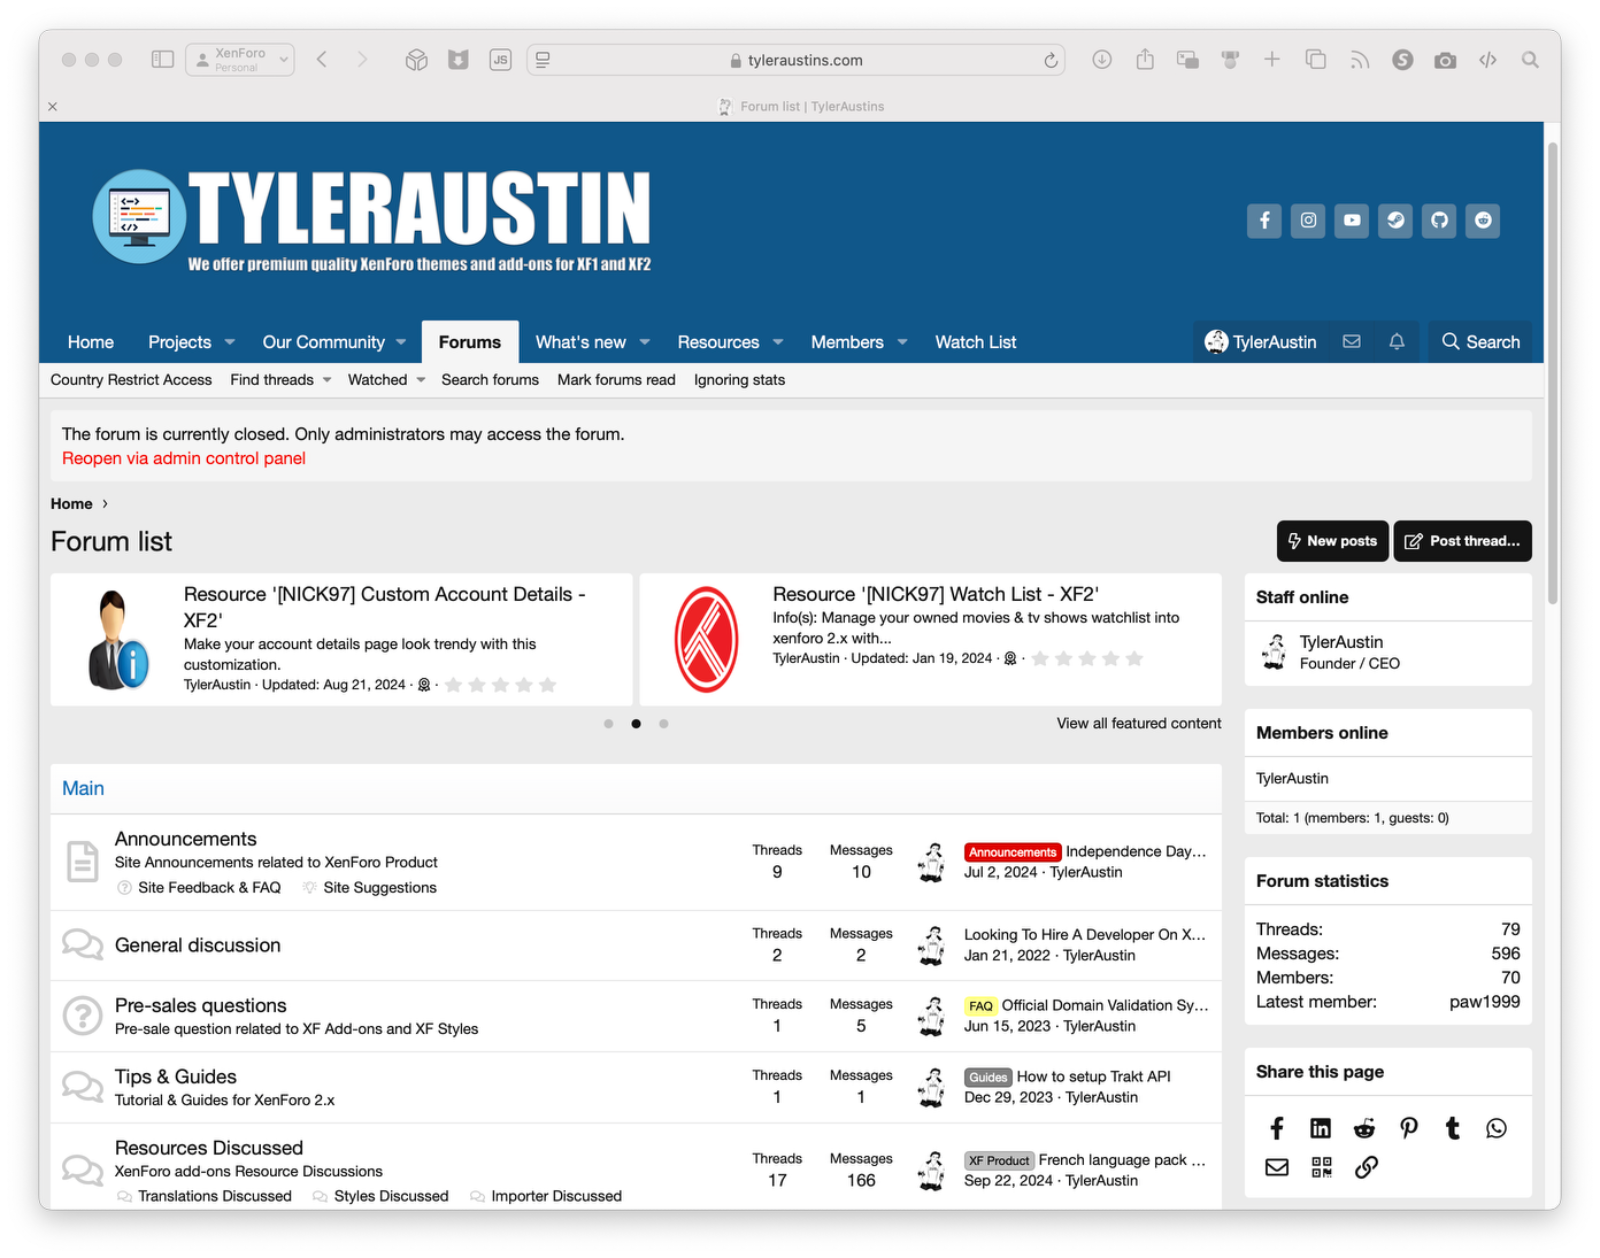This screenshot has height=1258, width=1600.
Task: Open the Facebook social icon in header
Action: (1264, 220)
